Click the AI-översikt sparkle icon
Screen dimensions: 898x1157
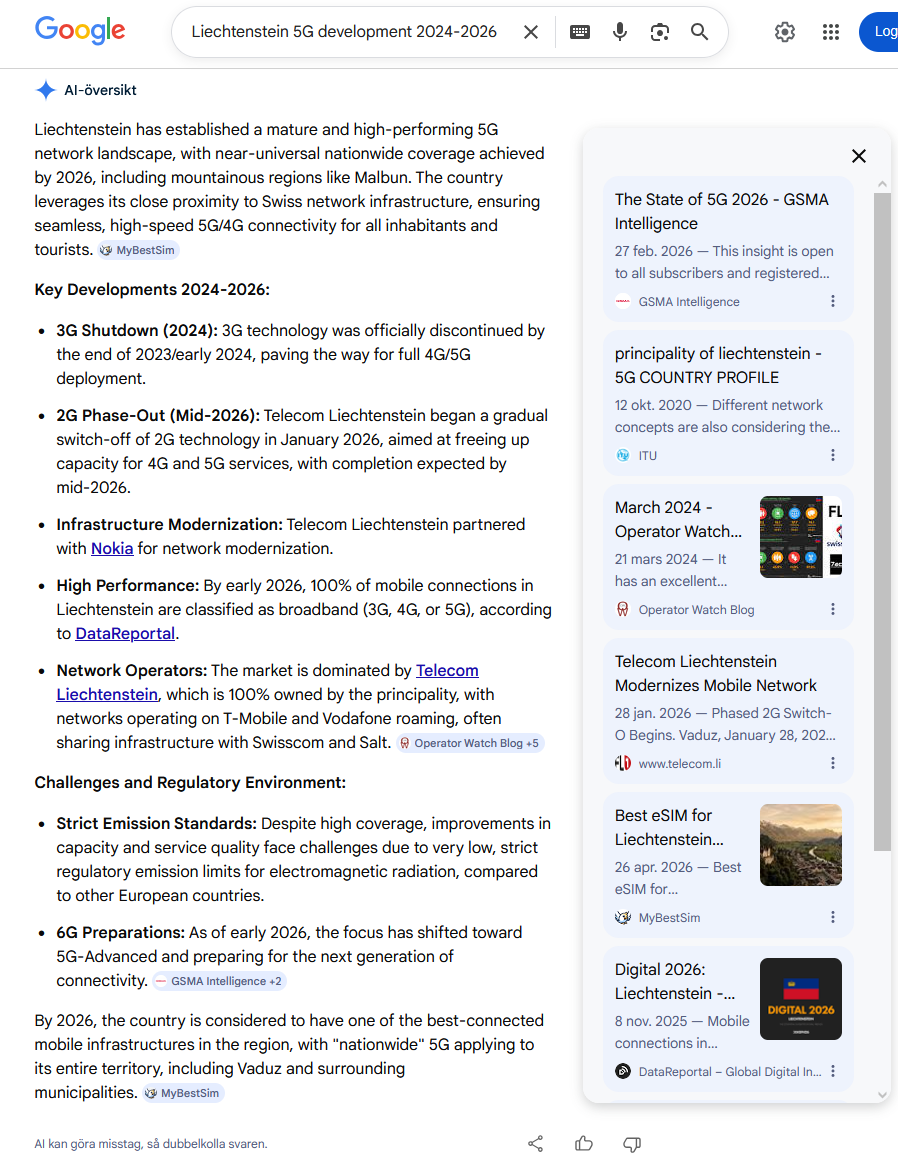point(46,90)
